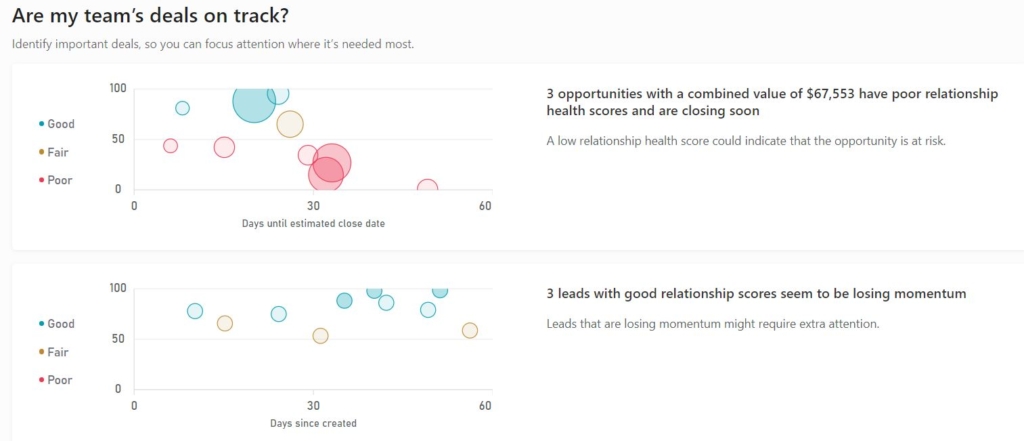Pick the leftmost pink bubble in the opportunities chart
This screenshot has height=441, width=1024.
[170, 146]
